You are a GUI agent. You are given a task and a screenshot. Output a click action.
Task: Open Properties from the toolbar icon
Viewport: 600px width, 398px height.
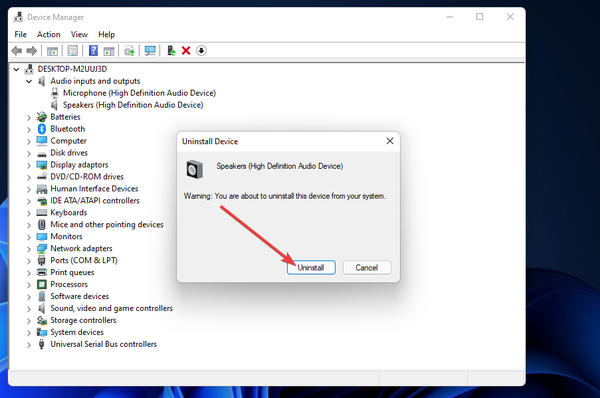pos(73,51)
